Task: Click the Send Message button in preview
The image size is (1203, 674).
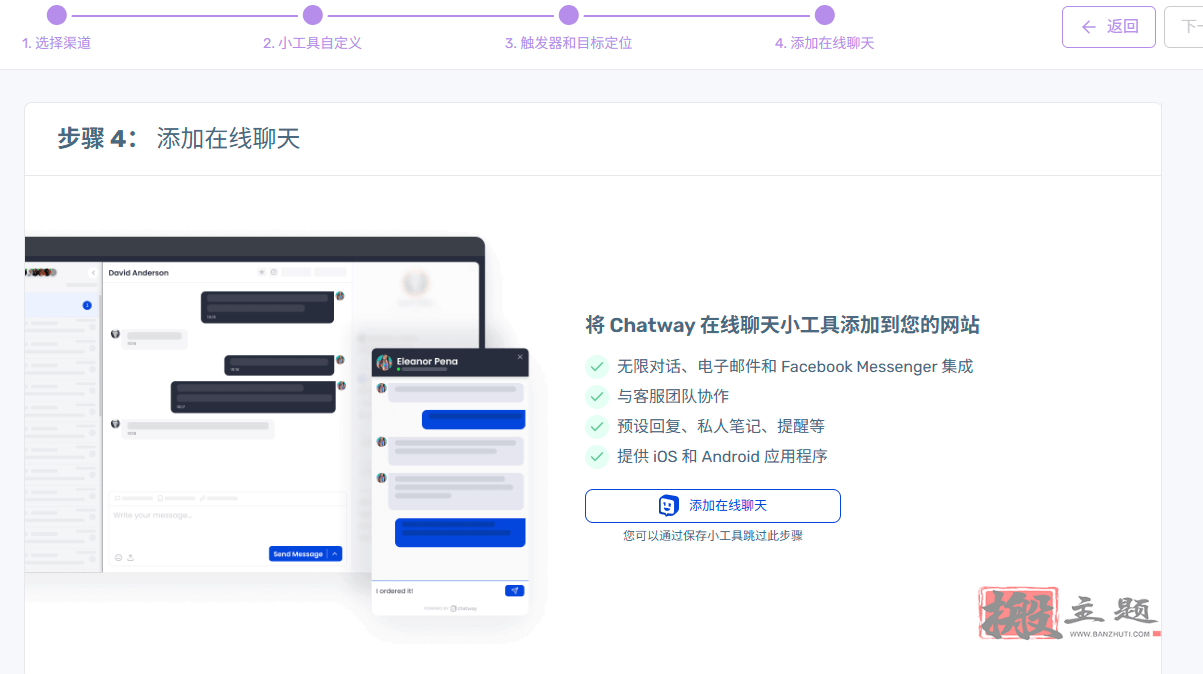Action: pos(298,554)
